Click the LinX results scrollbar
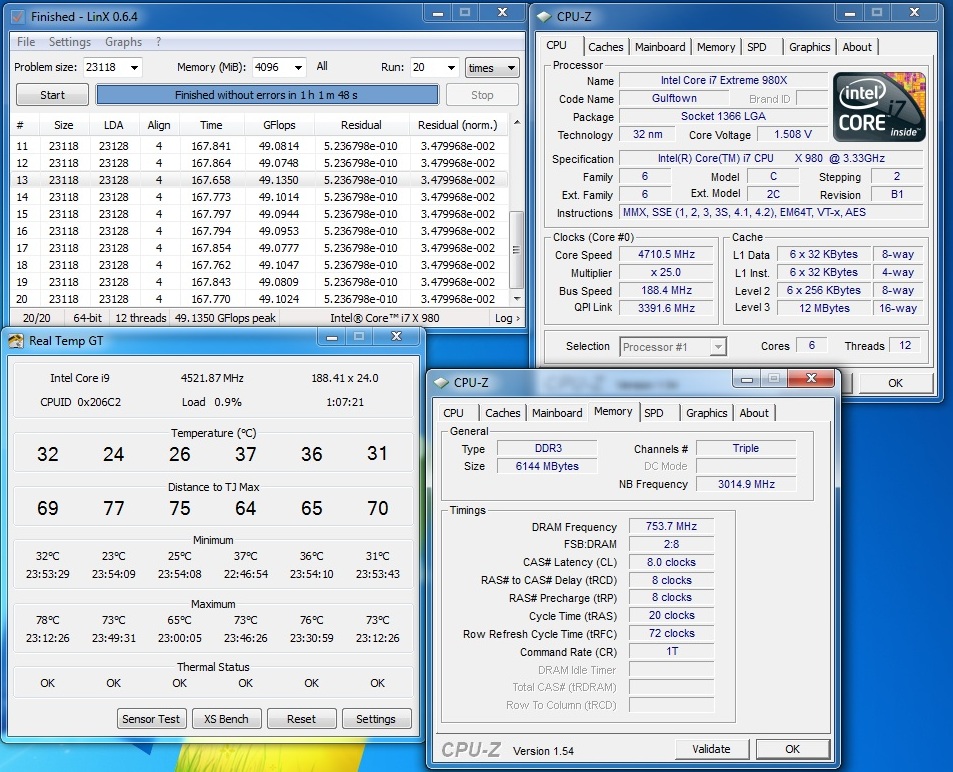The height and width of the screenshot is (772, 953). coord(516,250)
